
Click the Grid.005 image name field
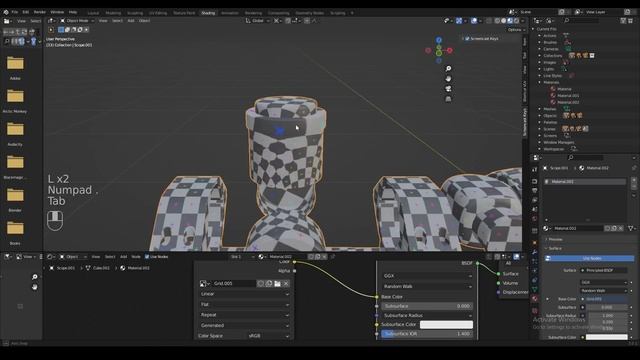click(234, 283)
